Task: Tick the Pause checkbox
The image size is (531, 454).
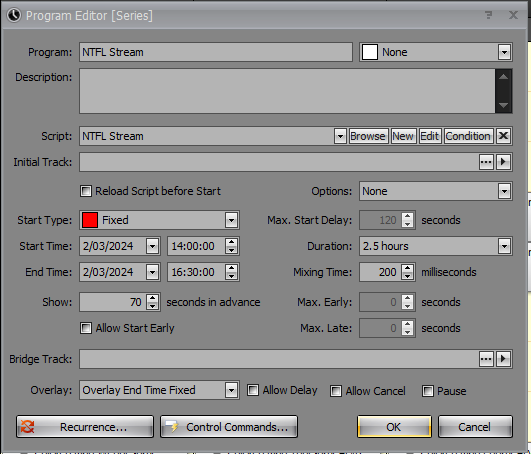Action: 428,391
